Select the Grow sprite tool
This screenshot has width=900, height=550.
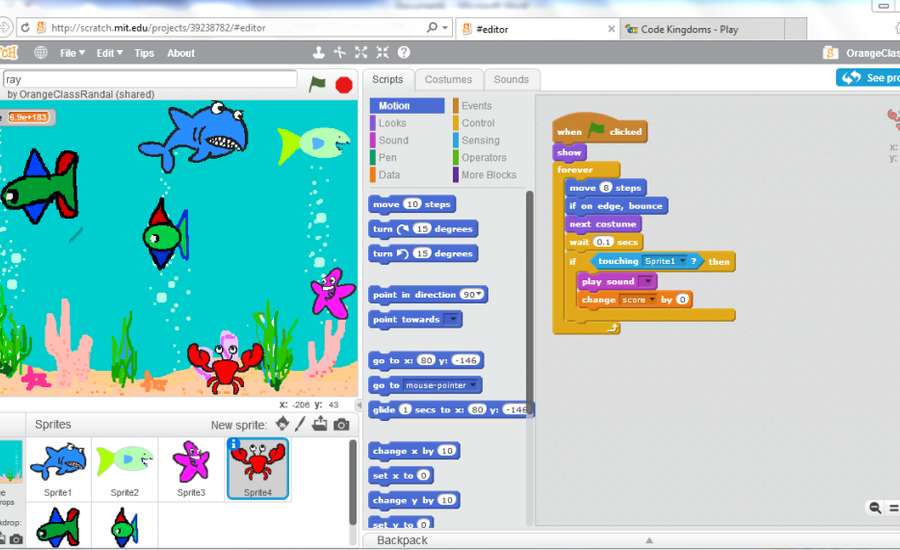[x=361, y=53]
